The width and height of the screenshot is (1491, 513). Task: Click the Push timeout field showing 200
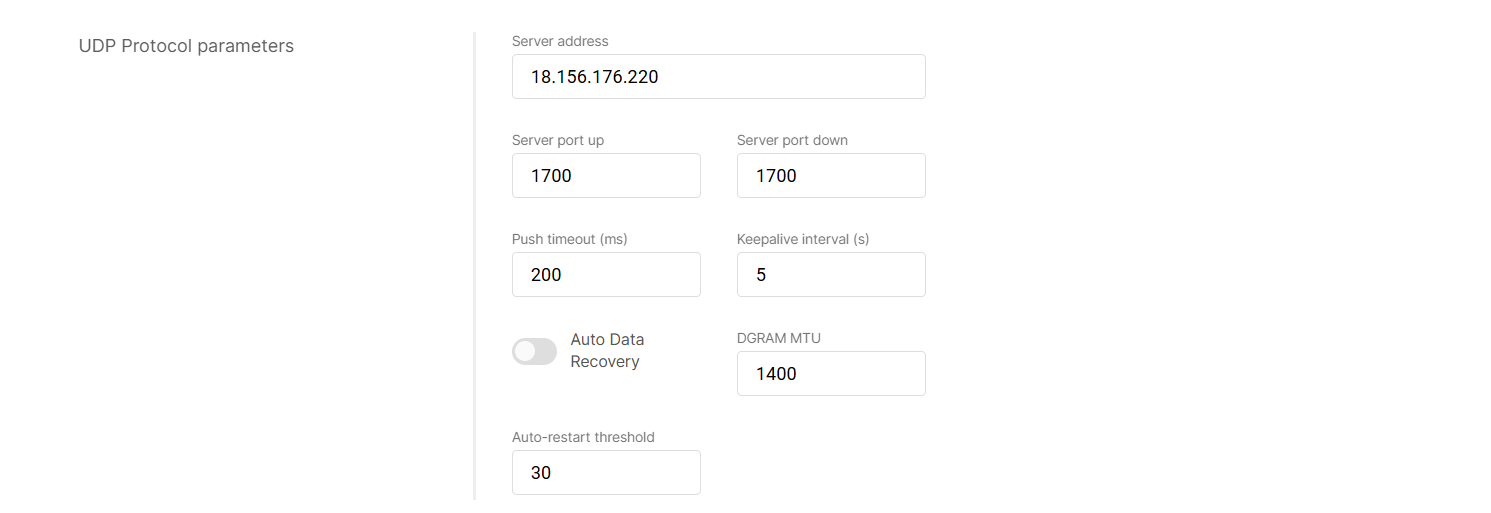click(x=606, y=274)
